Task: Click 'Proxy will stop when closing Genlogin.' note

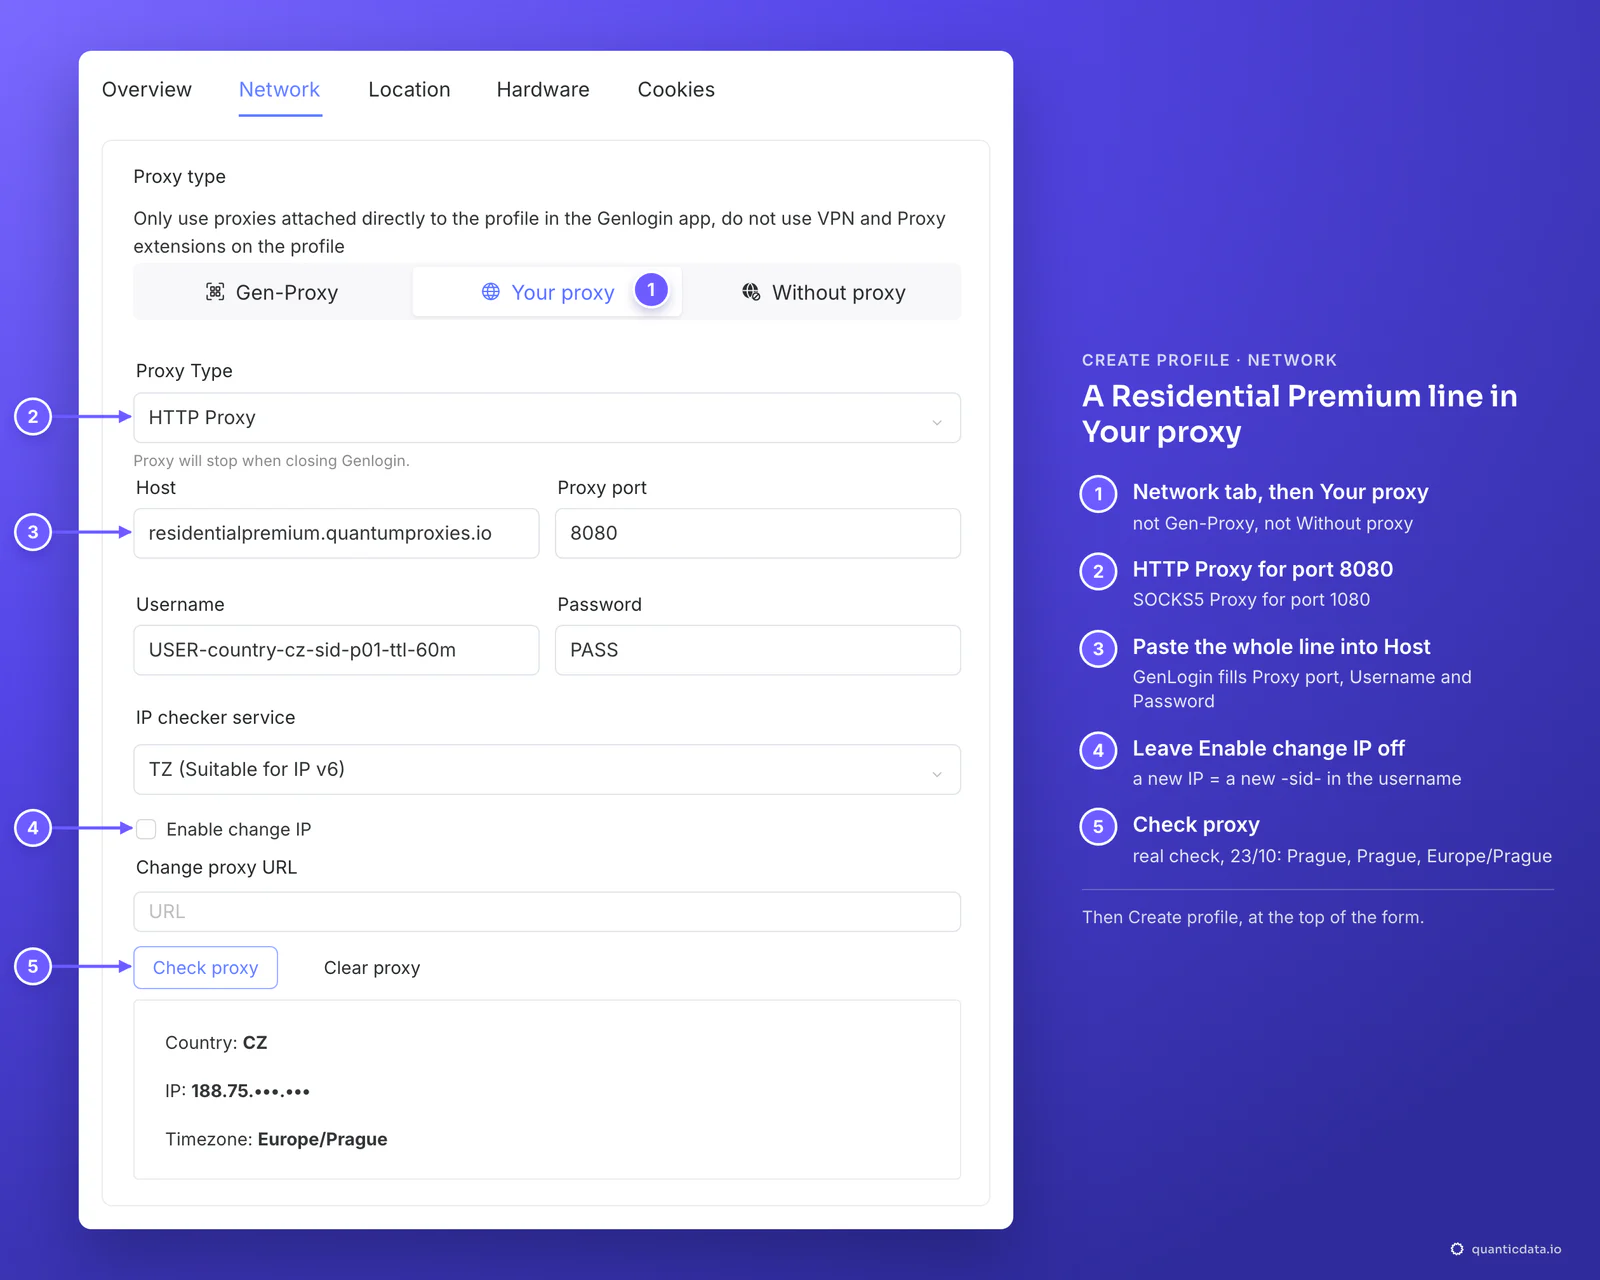Action: (x=272, y=461)
